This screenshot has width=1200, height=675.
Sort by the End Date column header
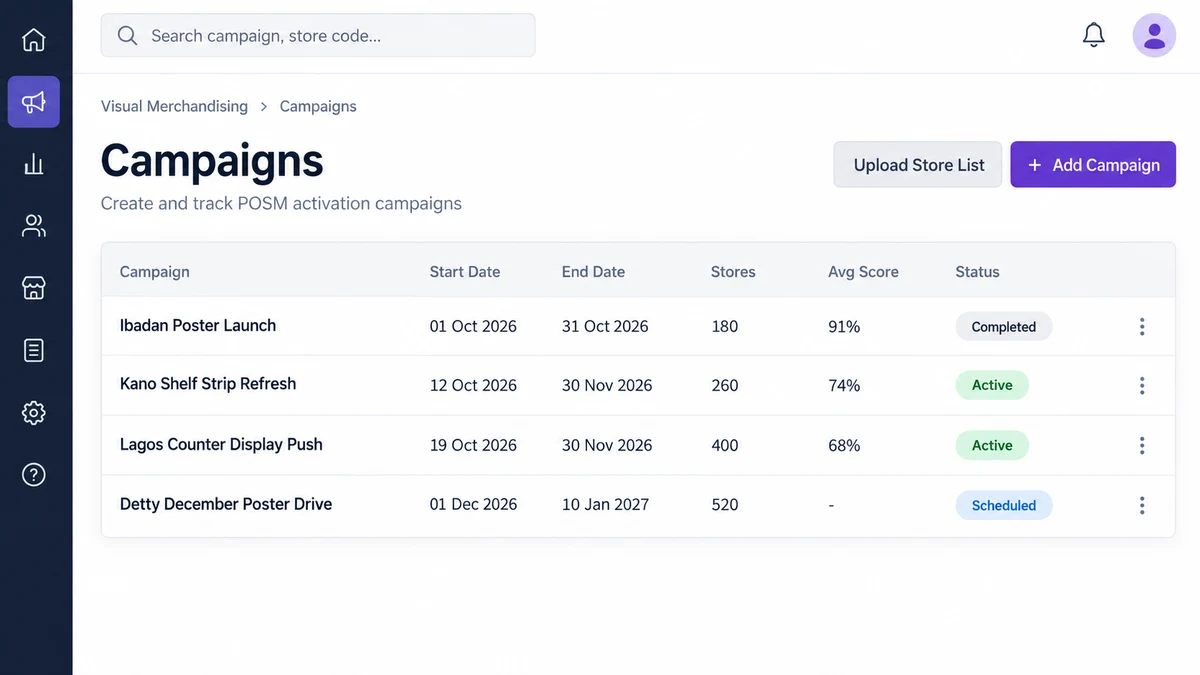pyautogui.click(x=593, y=271)
